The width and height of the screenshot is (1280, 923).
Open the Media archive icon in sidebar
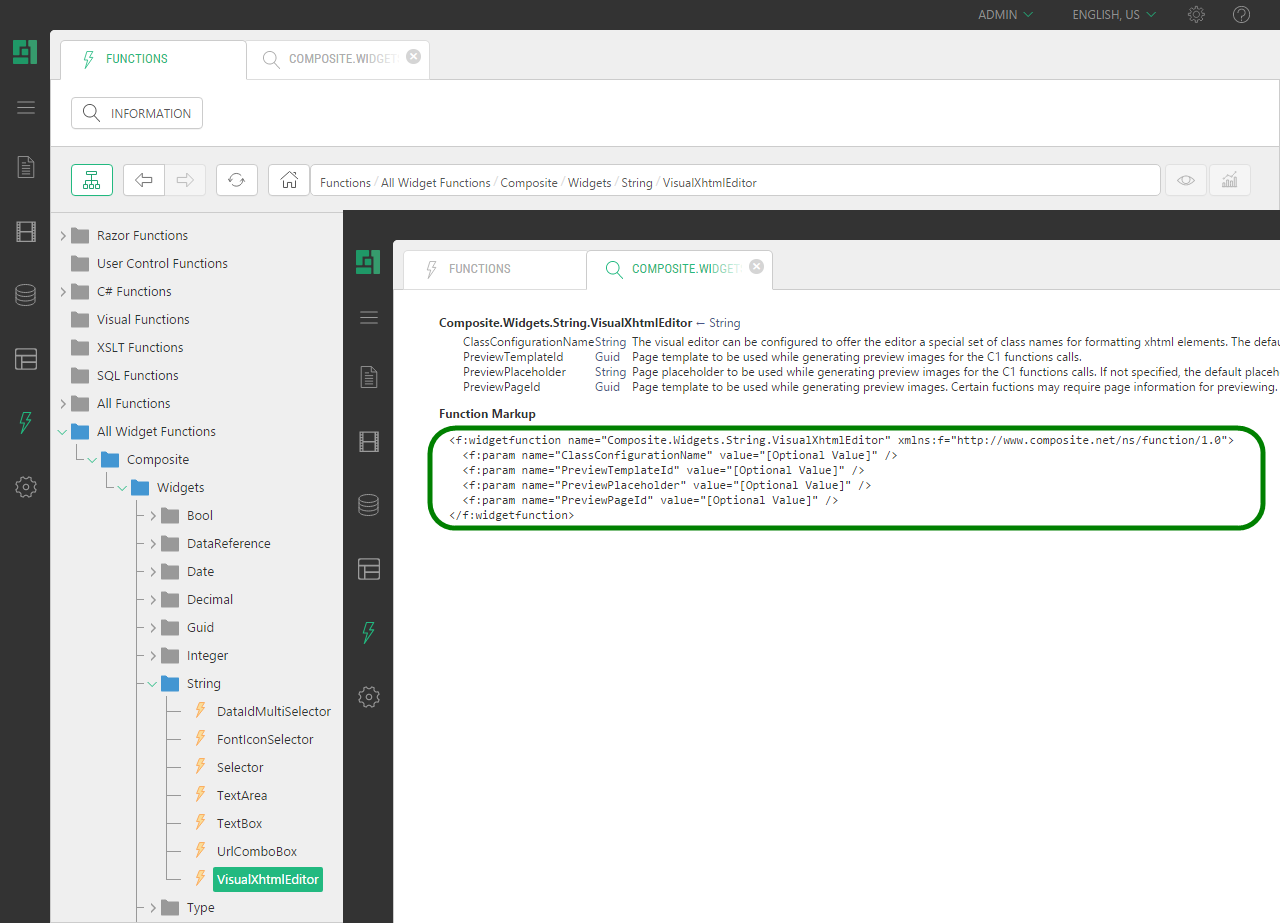26,231
